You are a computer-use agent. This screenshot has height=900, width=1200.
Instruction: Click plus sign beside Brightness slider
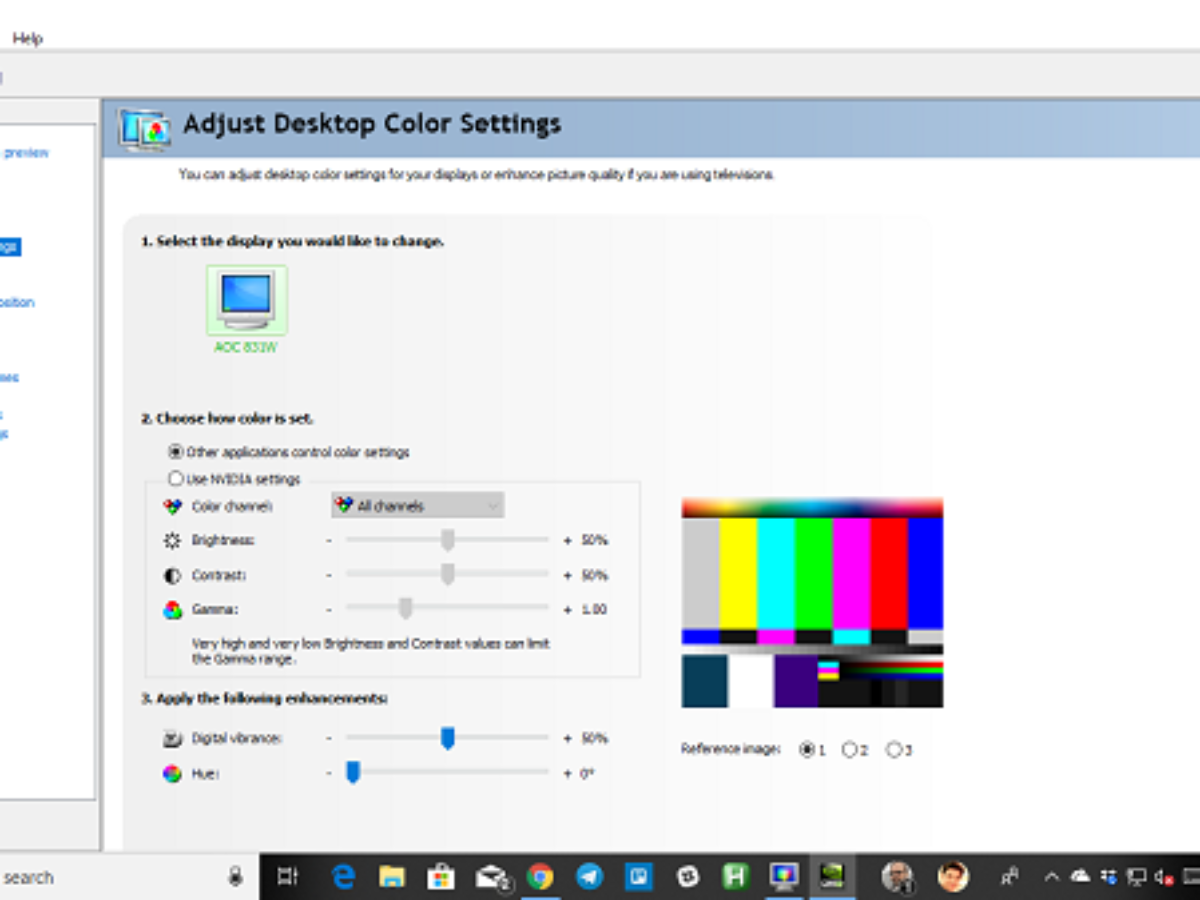click(567, 540)
